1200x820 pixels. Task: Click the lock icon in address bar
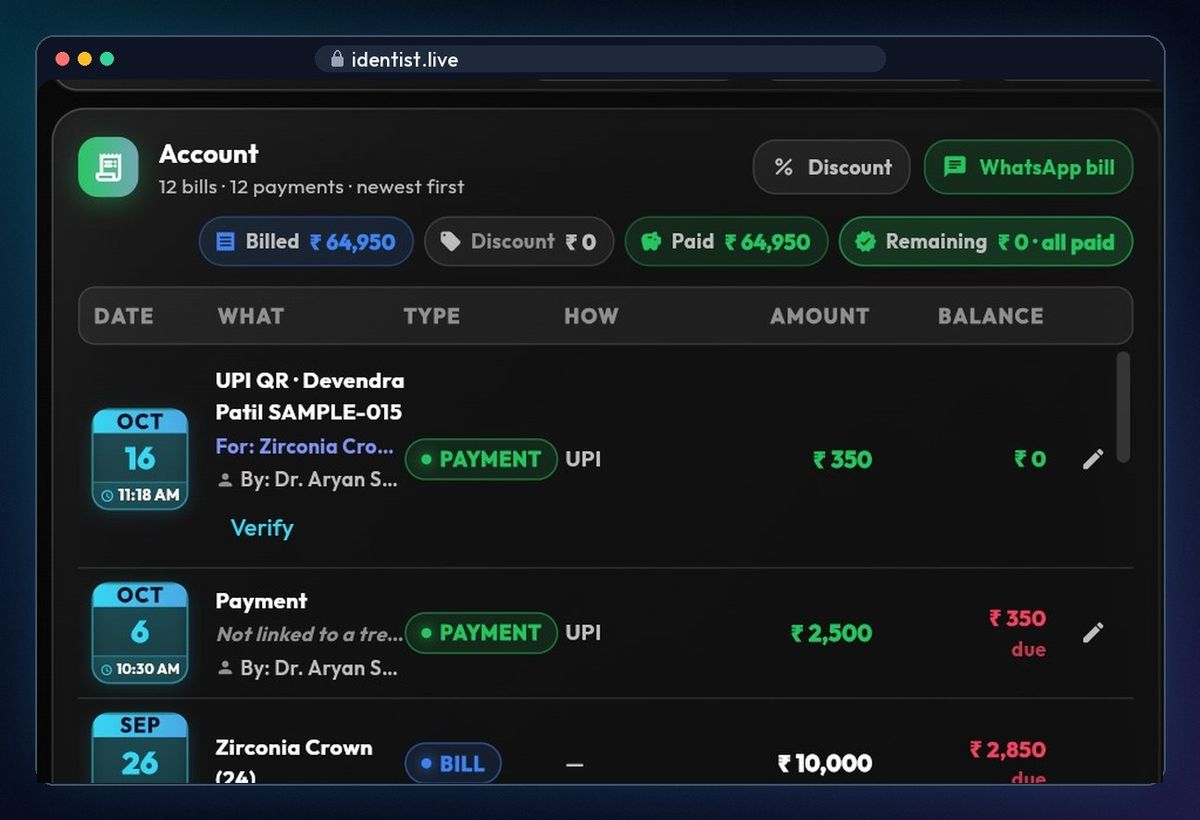337,59
